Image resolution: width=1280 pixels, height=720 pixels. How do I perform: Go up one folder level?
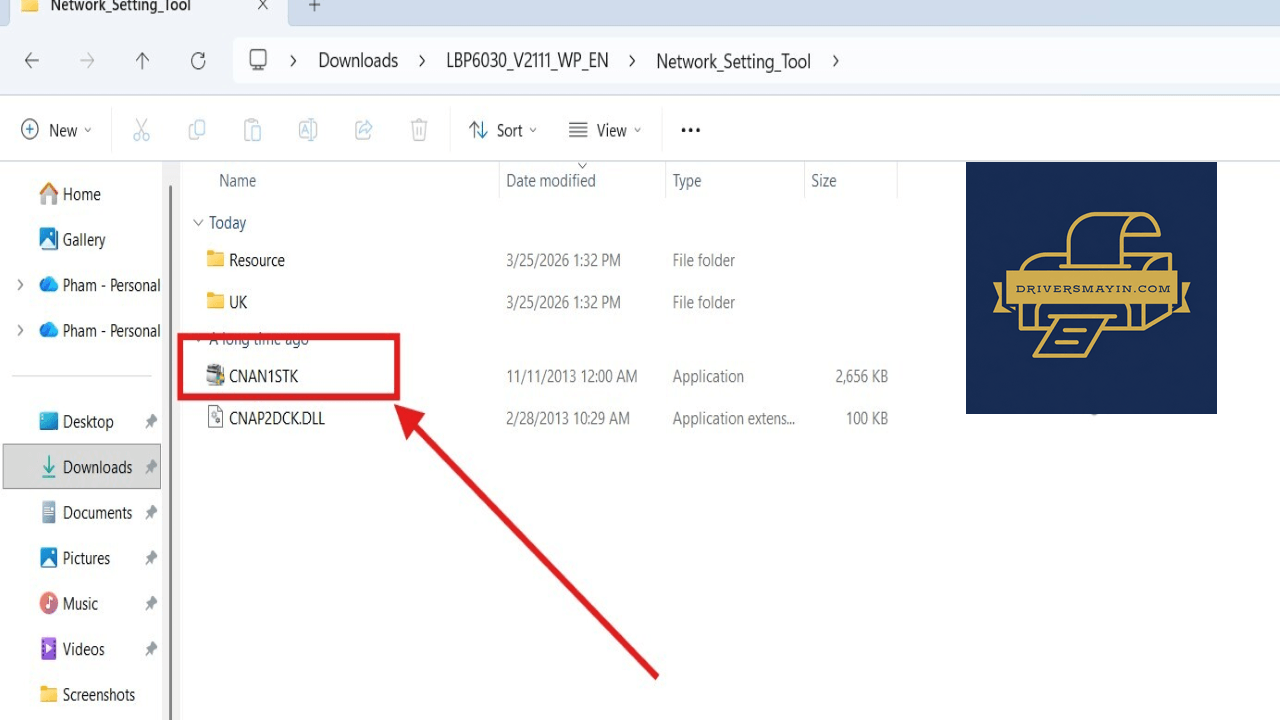pos(142,61)
